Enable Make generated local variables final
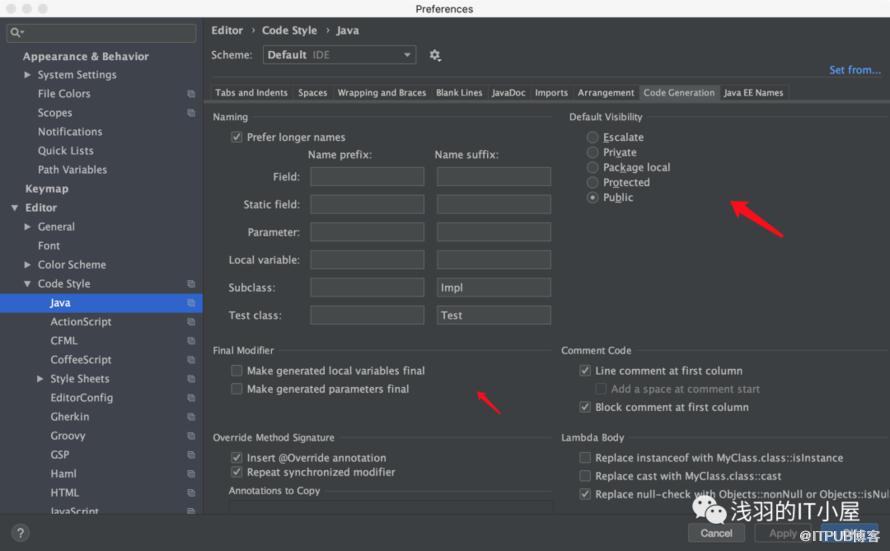This screenshot has height=551, width=890. pos(237,371)
